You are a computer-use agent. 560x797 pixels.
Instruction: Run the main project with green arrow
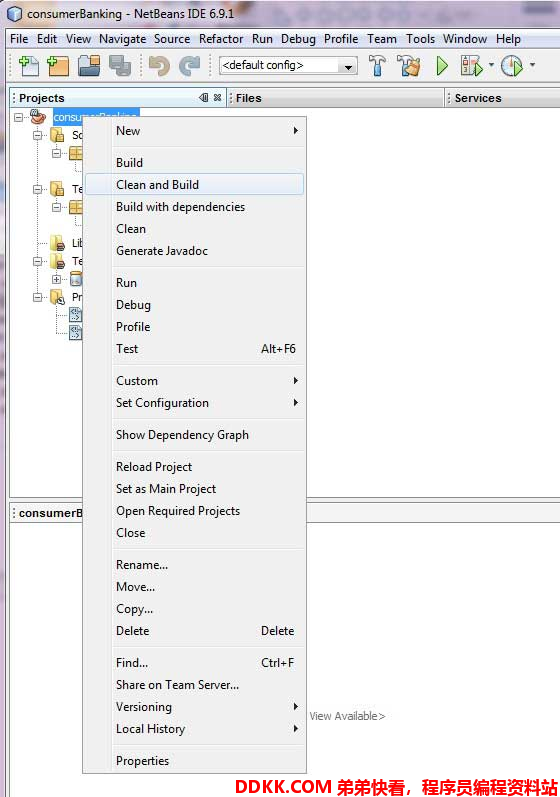pyautogui.click(x=442, y=66)
